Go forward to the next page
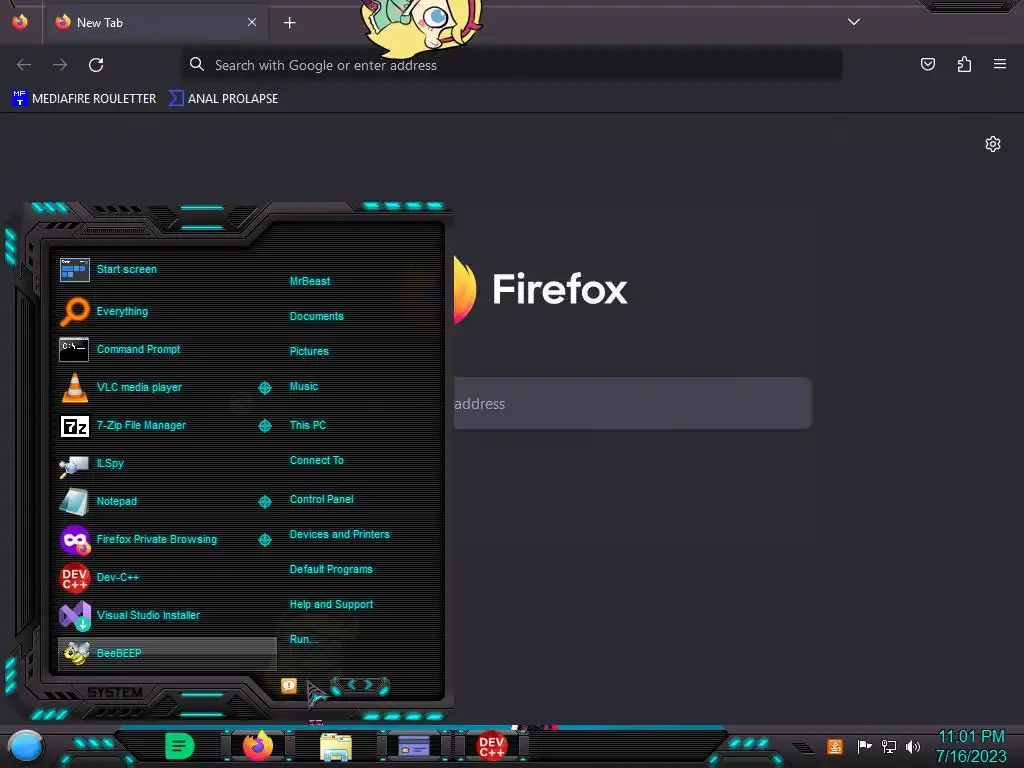 (x=60, y=65)
